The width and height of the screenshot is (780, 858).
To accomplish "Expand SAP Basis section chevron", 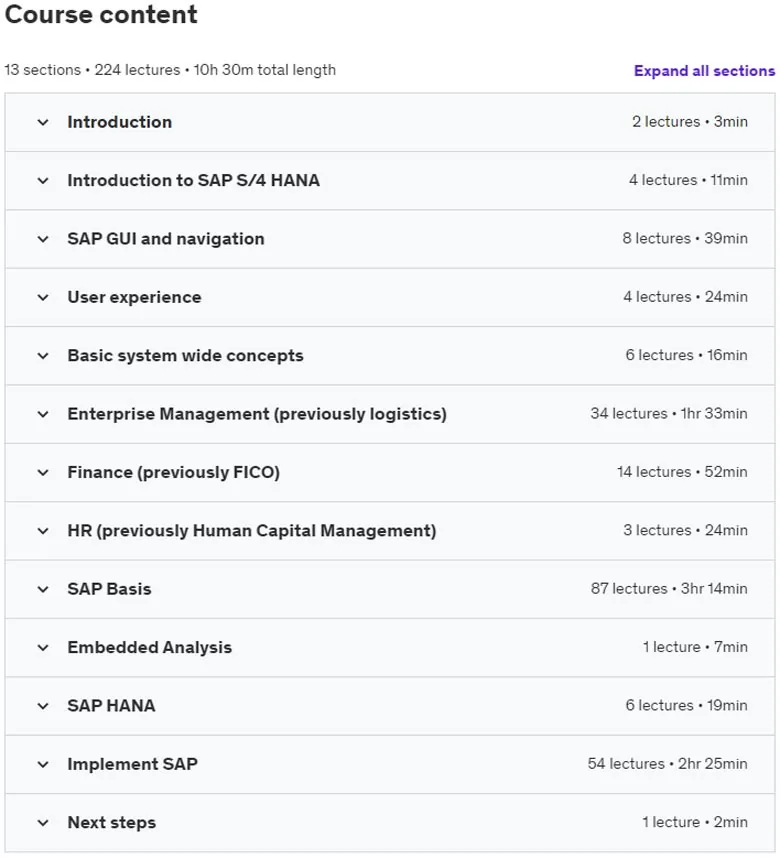I will point(43,589).
